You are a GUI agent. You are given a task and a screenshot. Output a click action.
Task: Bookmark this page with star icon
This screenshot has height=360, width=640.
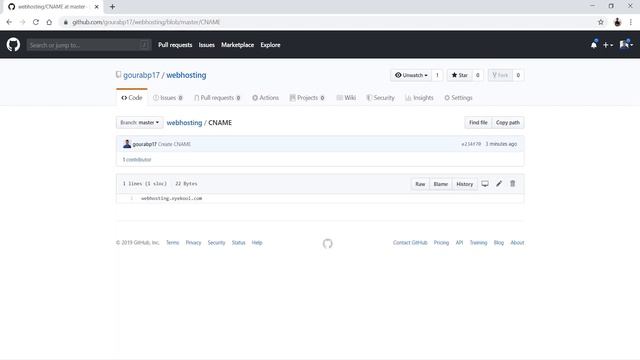601,22
